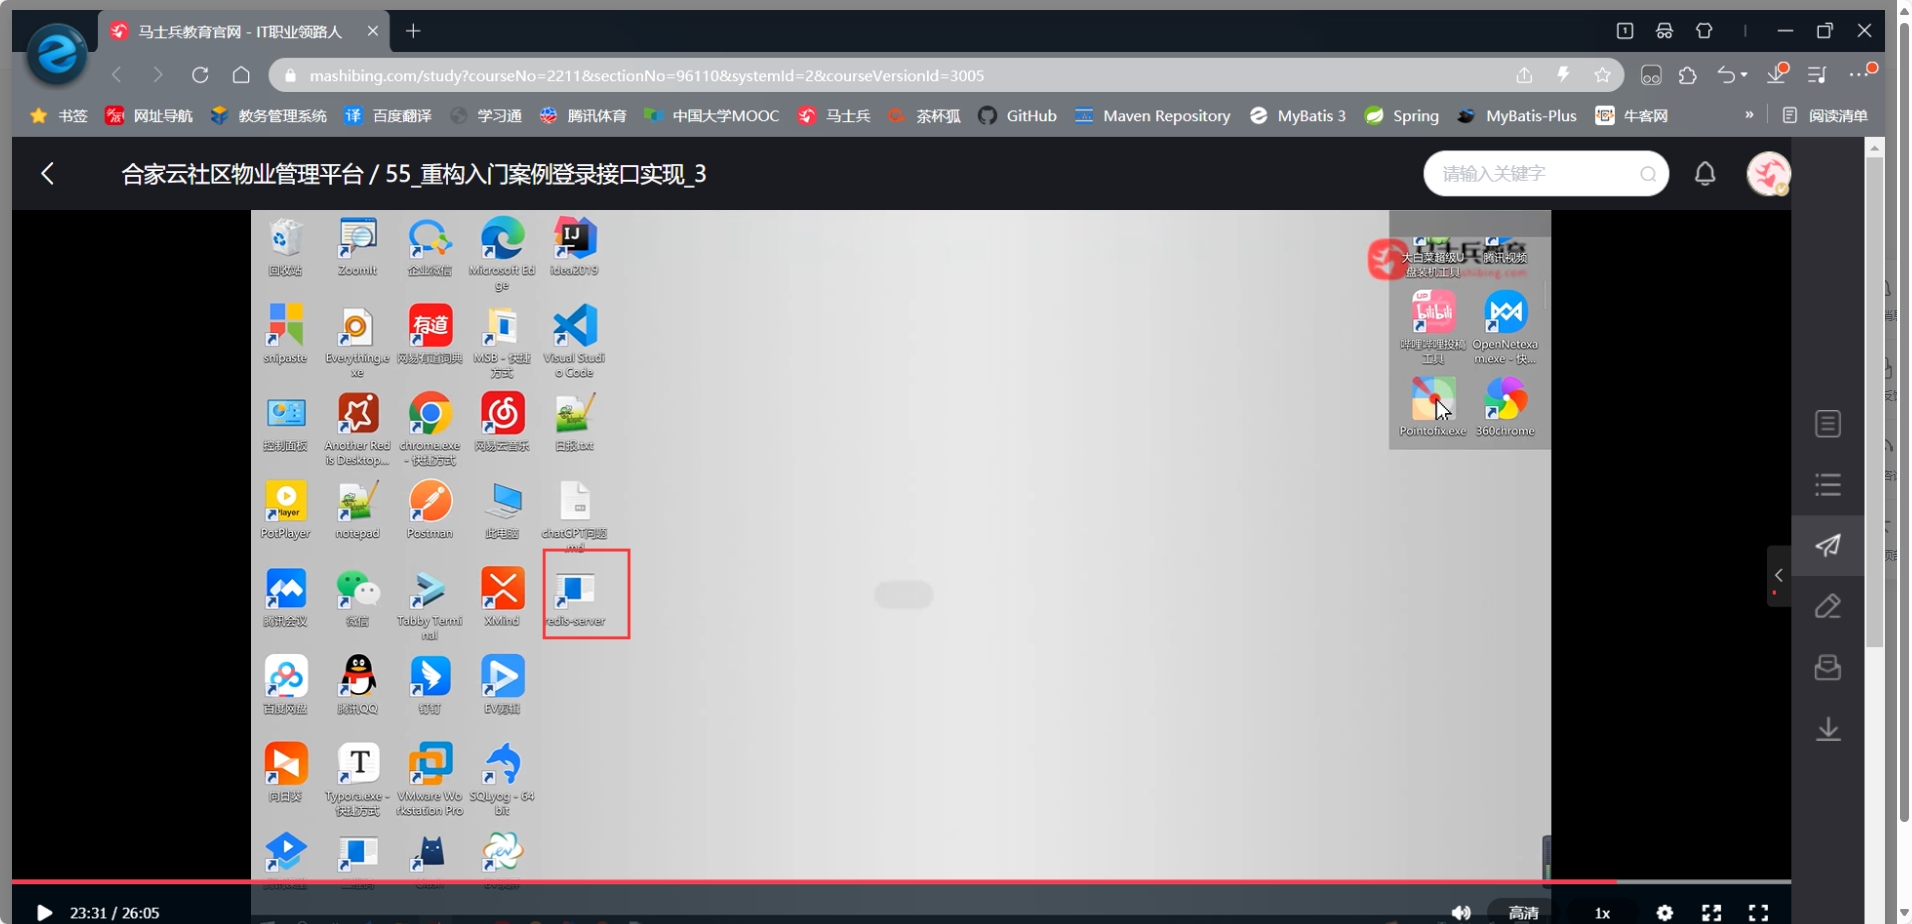Open the Maven Repository bookmark

pyautogui.click(x=1152, y=115)
